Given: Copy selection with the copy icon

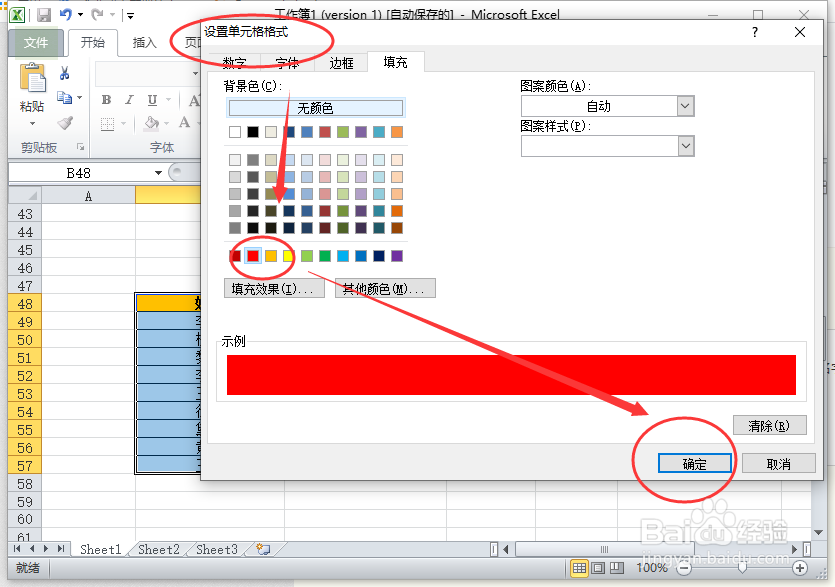Looking at the screenshot, I should pos(64,97).
